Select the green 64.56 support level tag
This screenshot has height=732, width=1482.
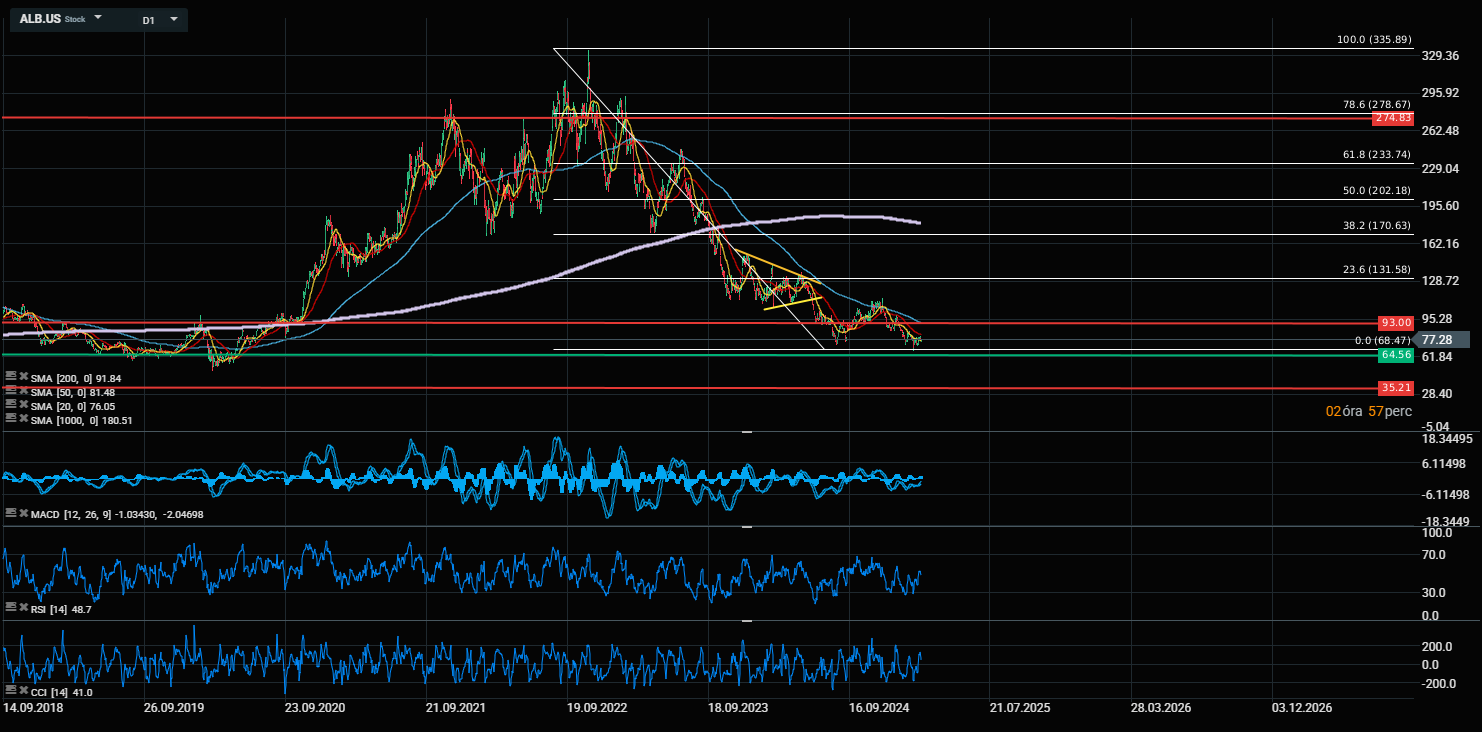1395,355
